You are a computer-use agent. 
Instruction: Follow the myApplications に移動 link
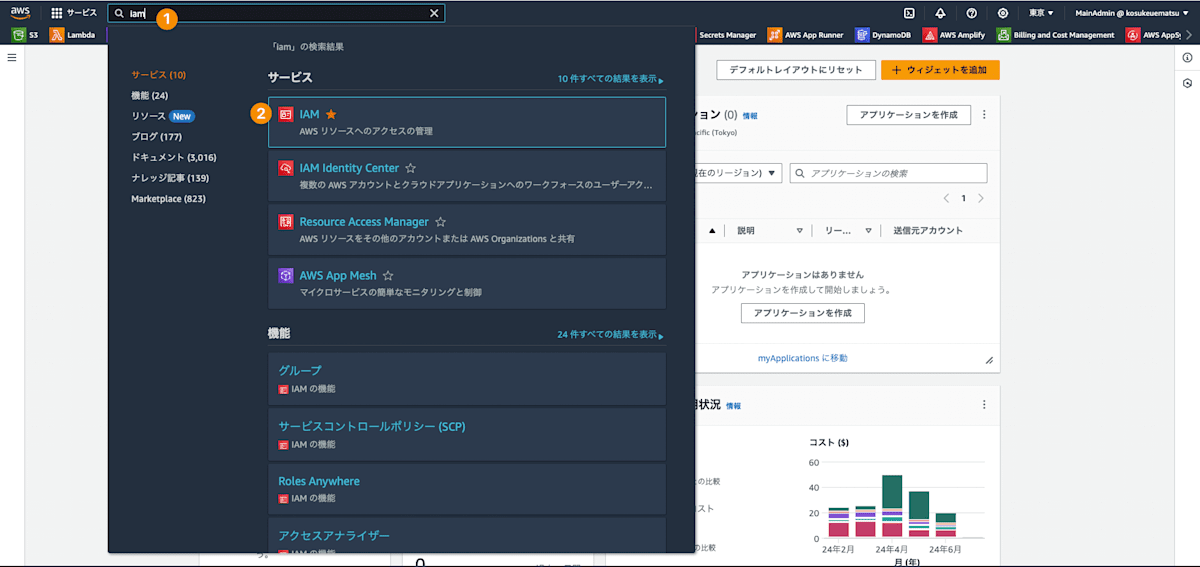[x=802, y=358]
